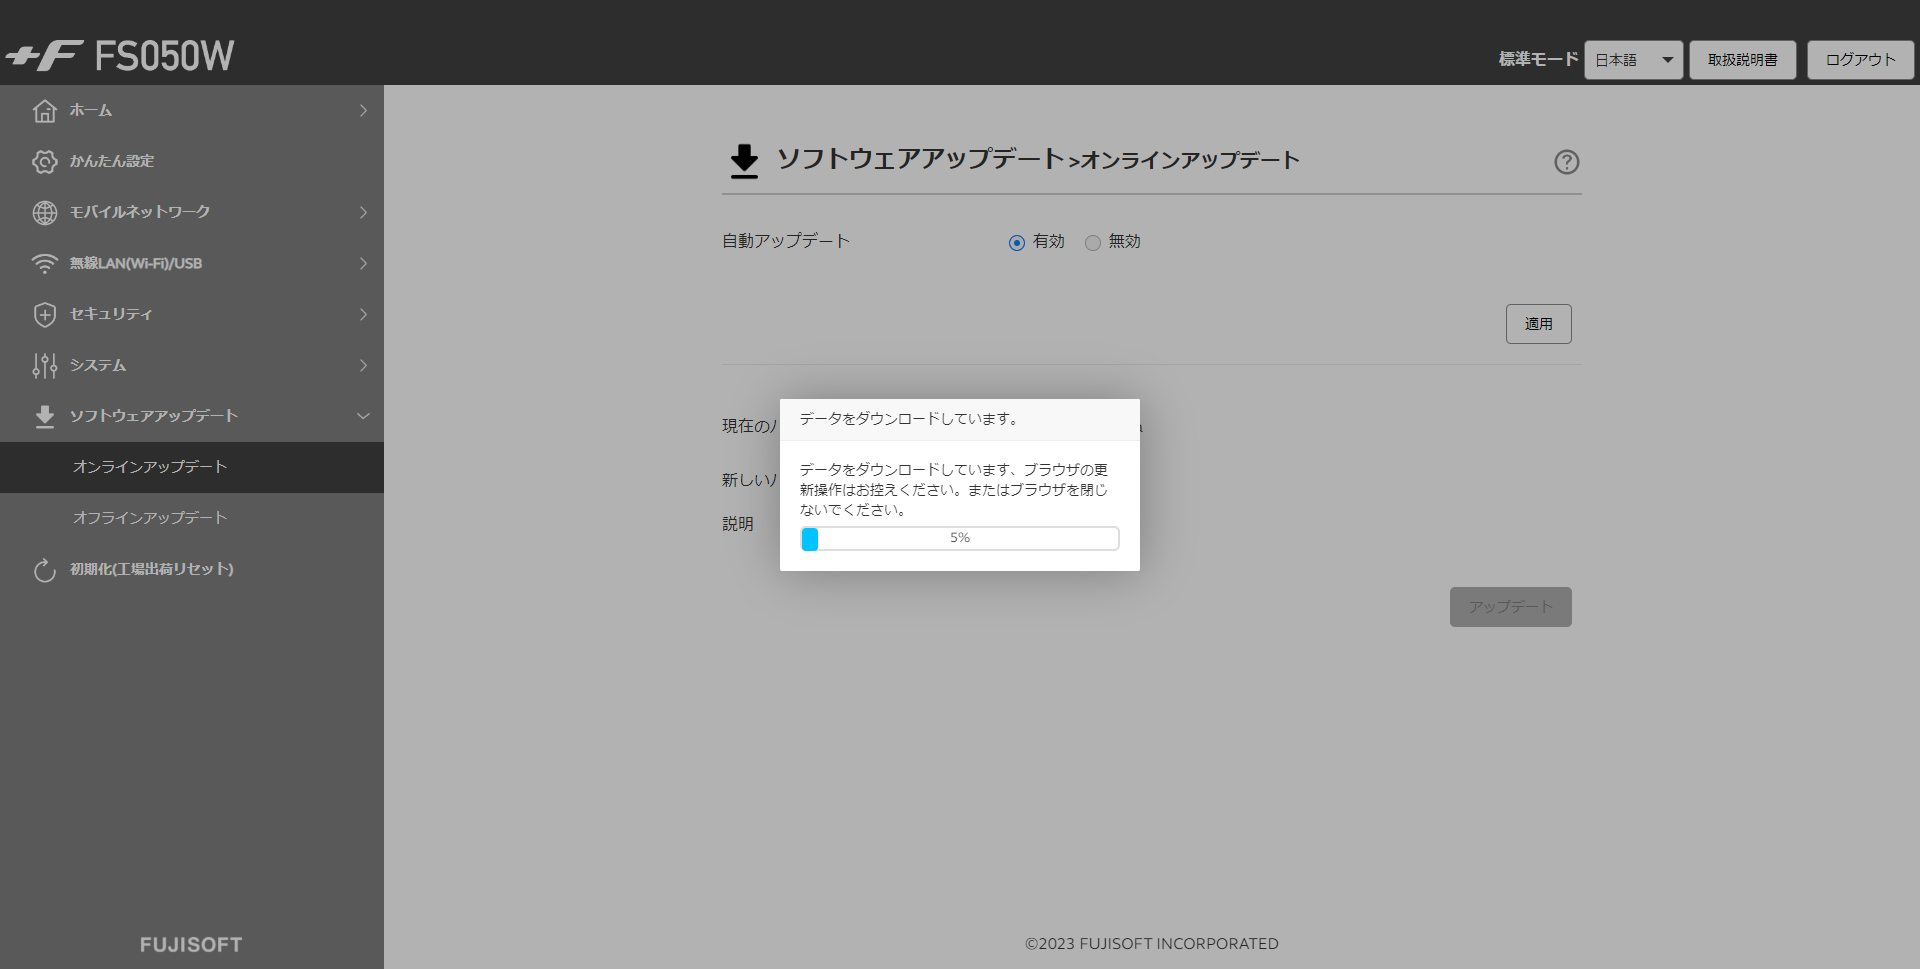
Task: Click the ソフトウェアアップデート>オンラインアップデート heading text
Action: point(1038,160)
